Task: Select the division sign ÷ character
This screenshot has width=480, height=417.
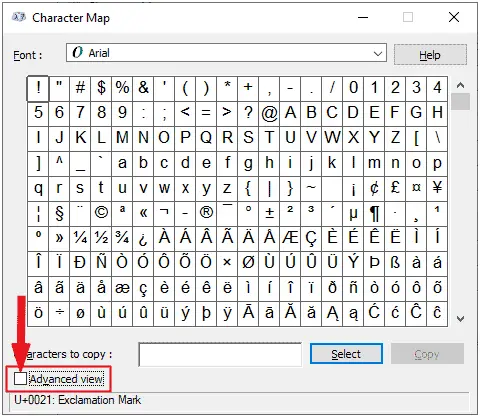Action: 59,313
